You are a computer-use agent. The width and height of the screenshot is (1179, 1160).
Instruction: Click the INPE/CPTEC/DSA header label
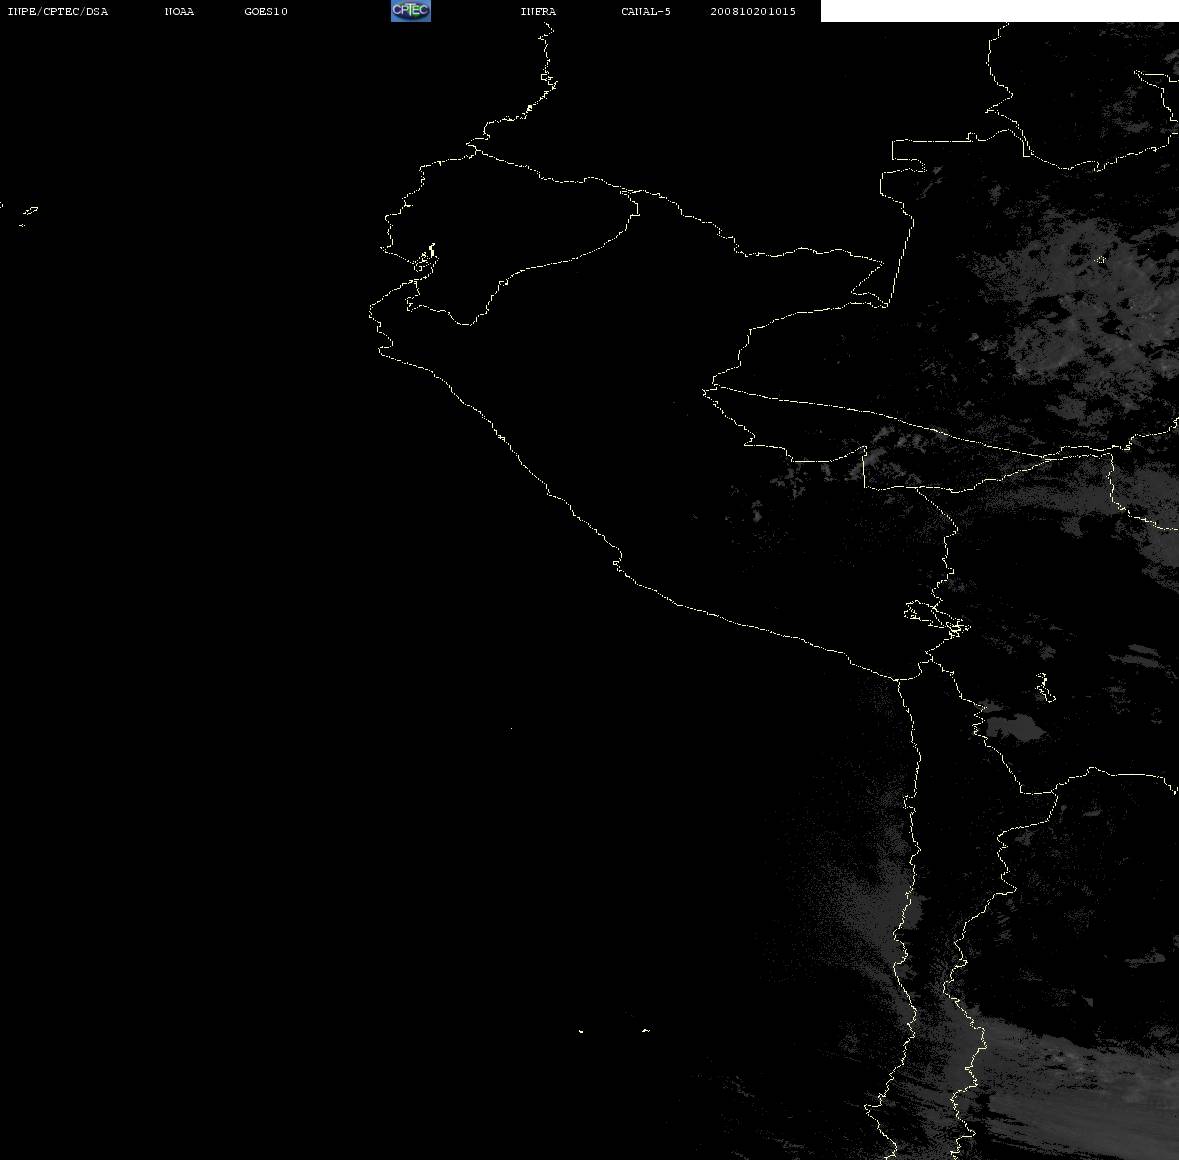pos(58,11)
